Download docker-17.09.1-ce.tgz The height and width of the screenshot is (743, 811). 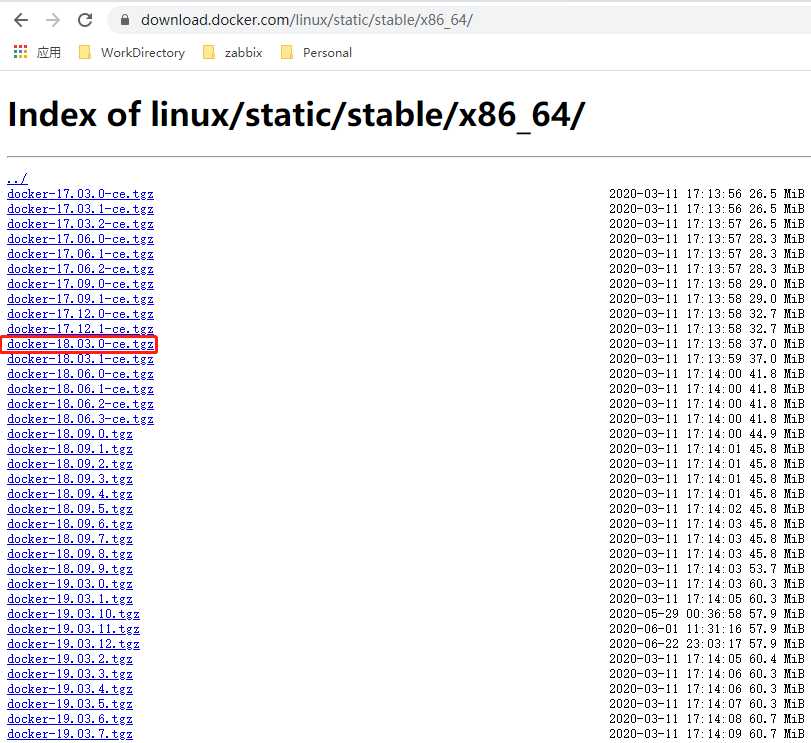point(80,299)
